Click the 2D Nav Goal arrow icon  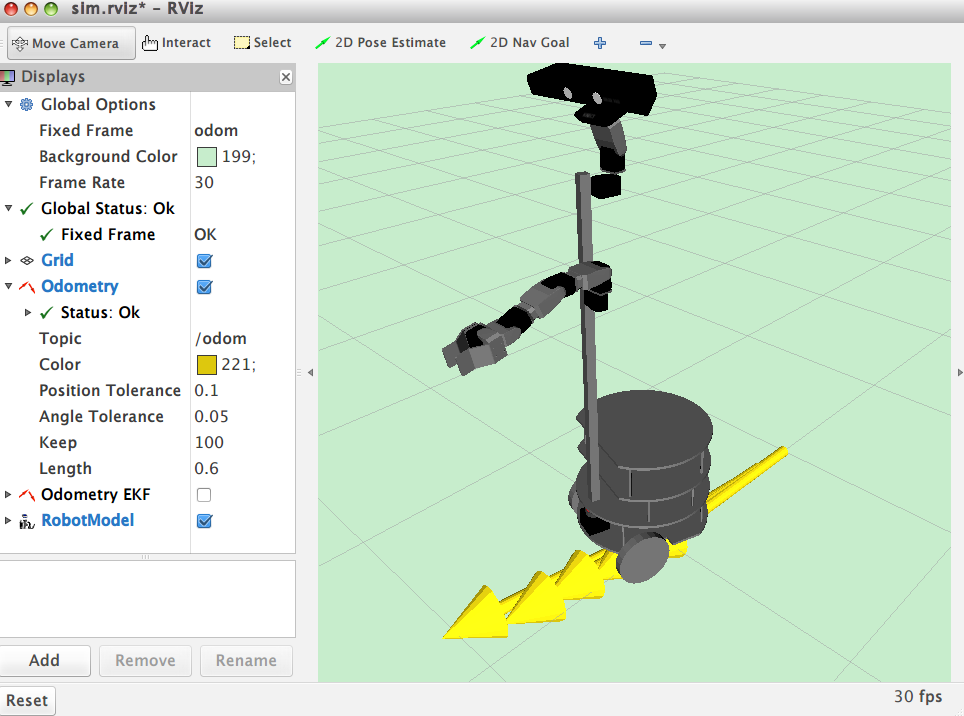click(x=477, y=42)
